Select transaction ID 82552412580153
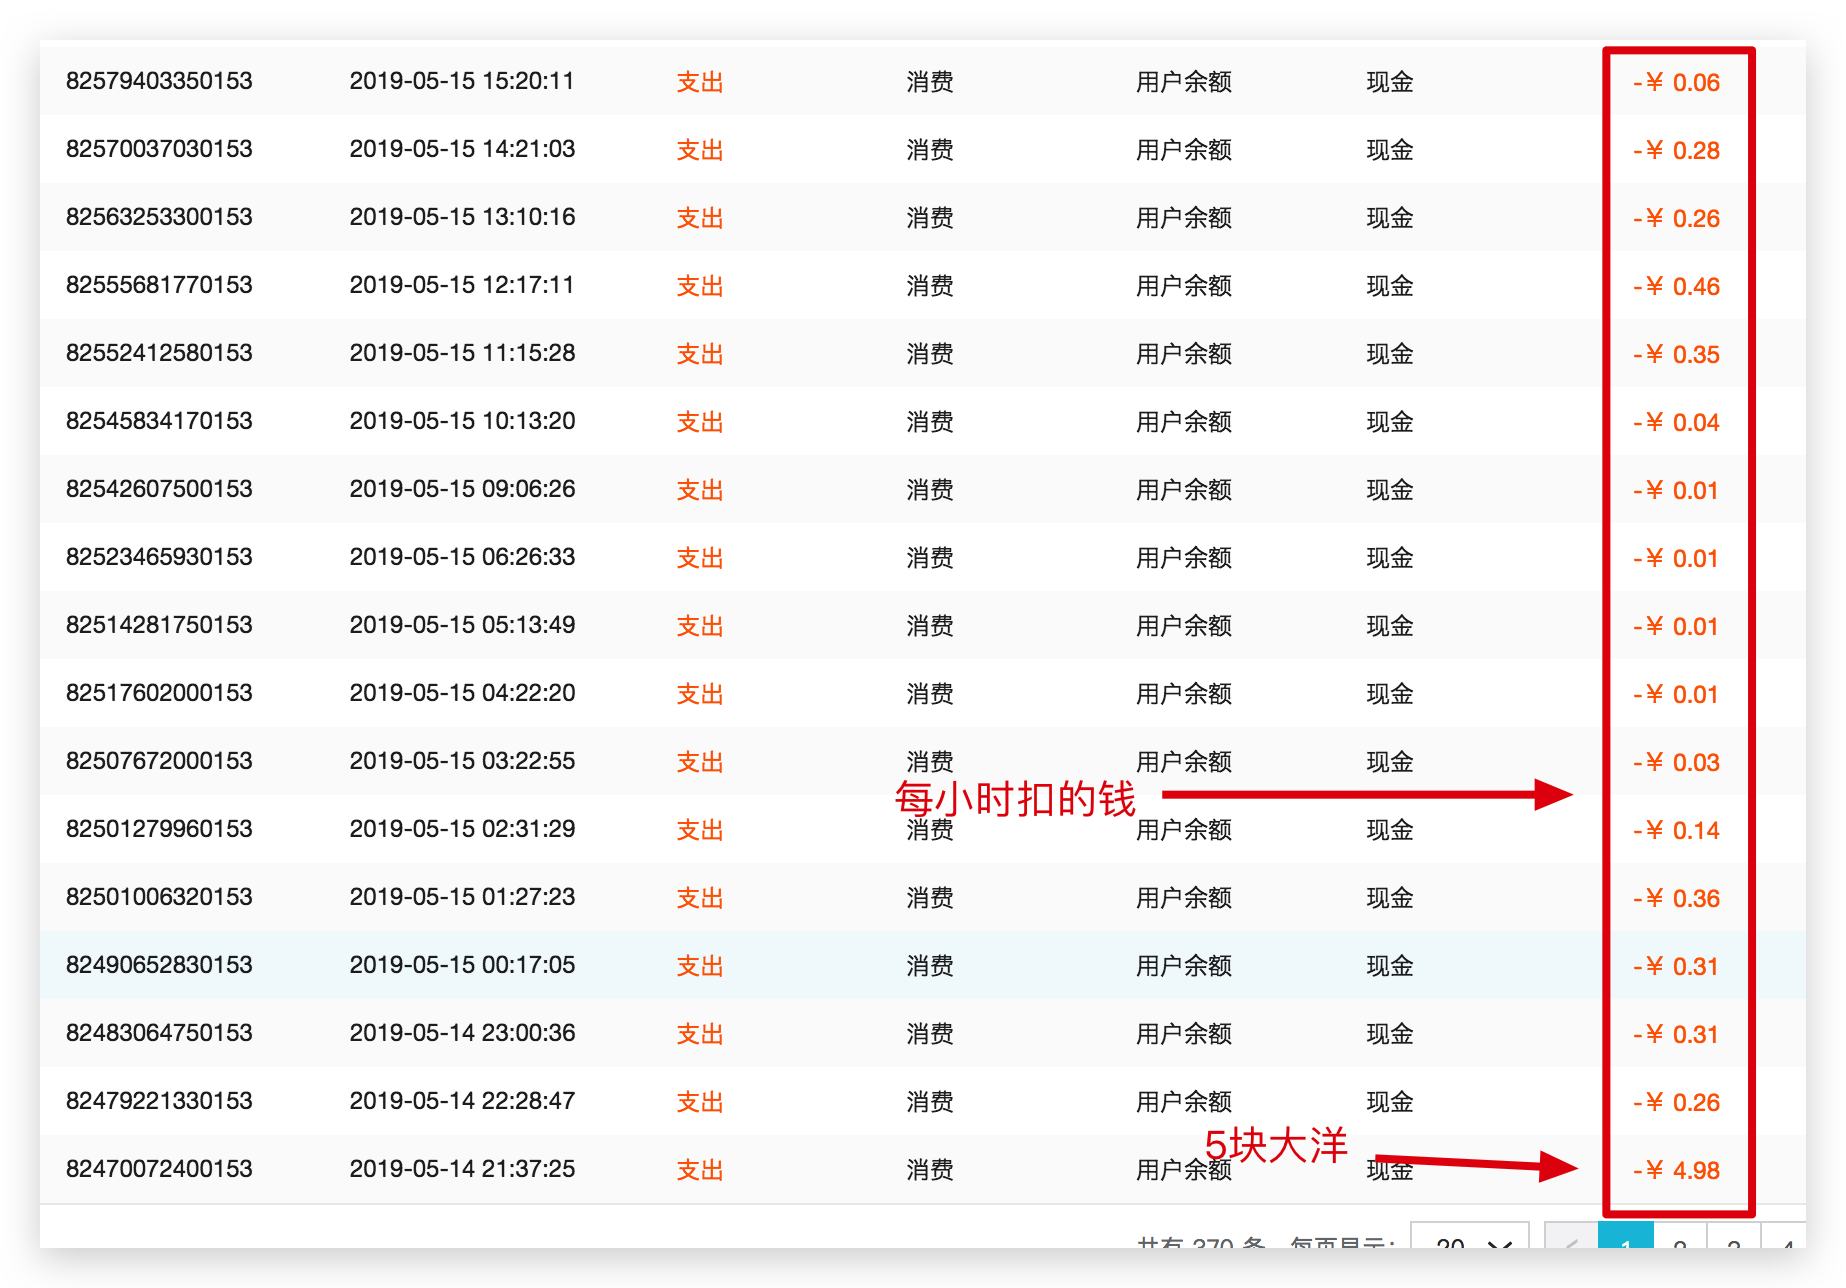This screenshot has height=1288, width=1846. coord(159,353)
